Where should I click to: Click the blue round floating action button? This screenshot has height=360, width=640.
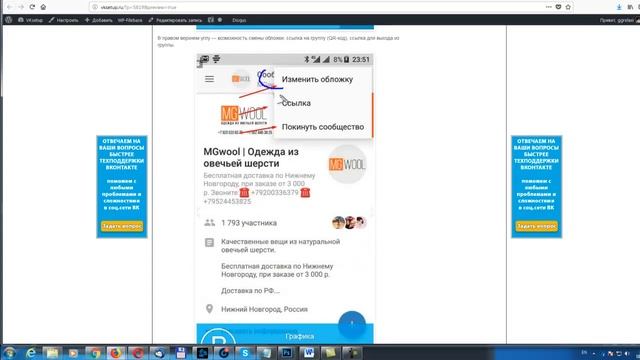click(x=352, y=324)
